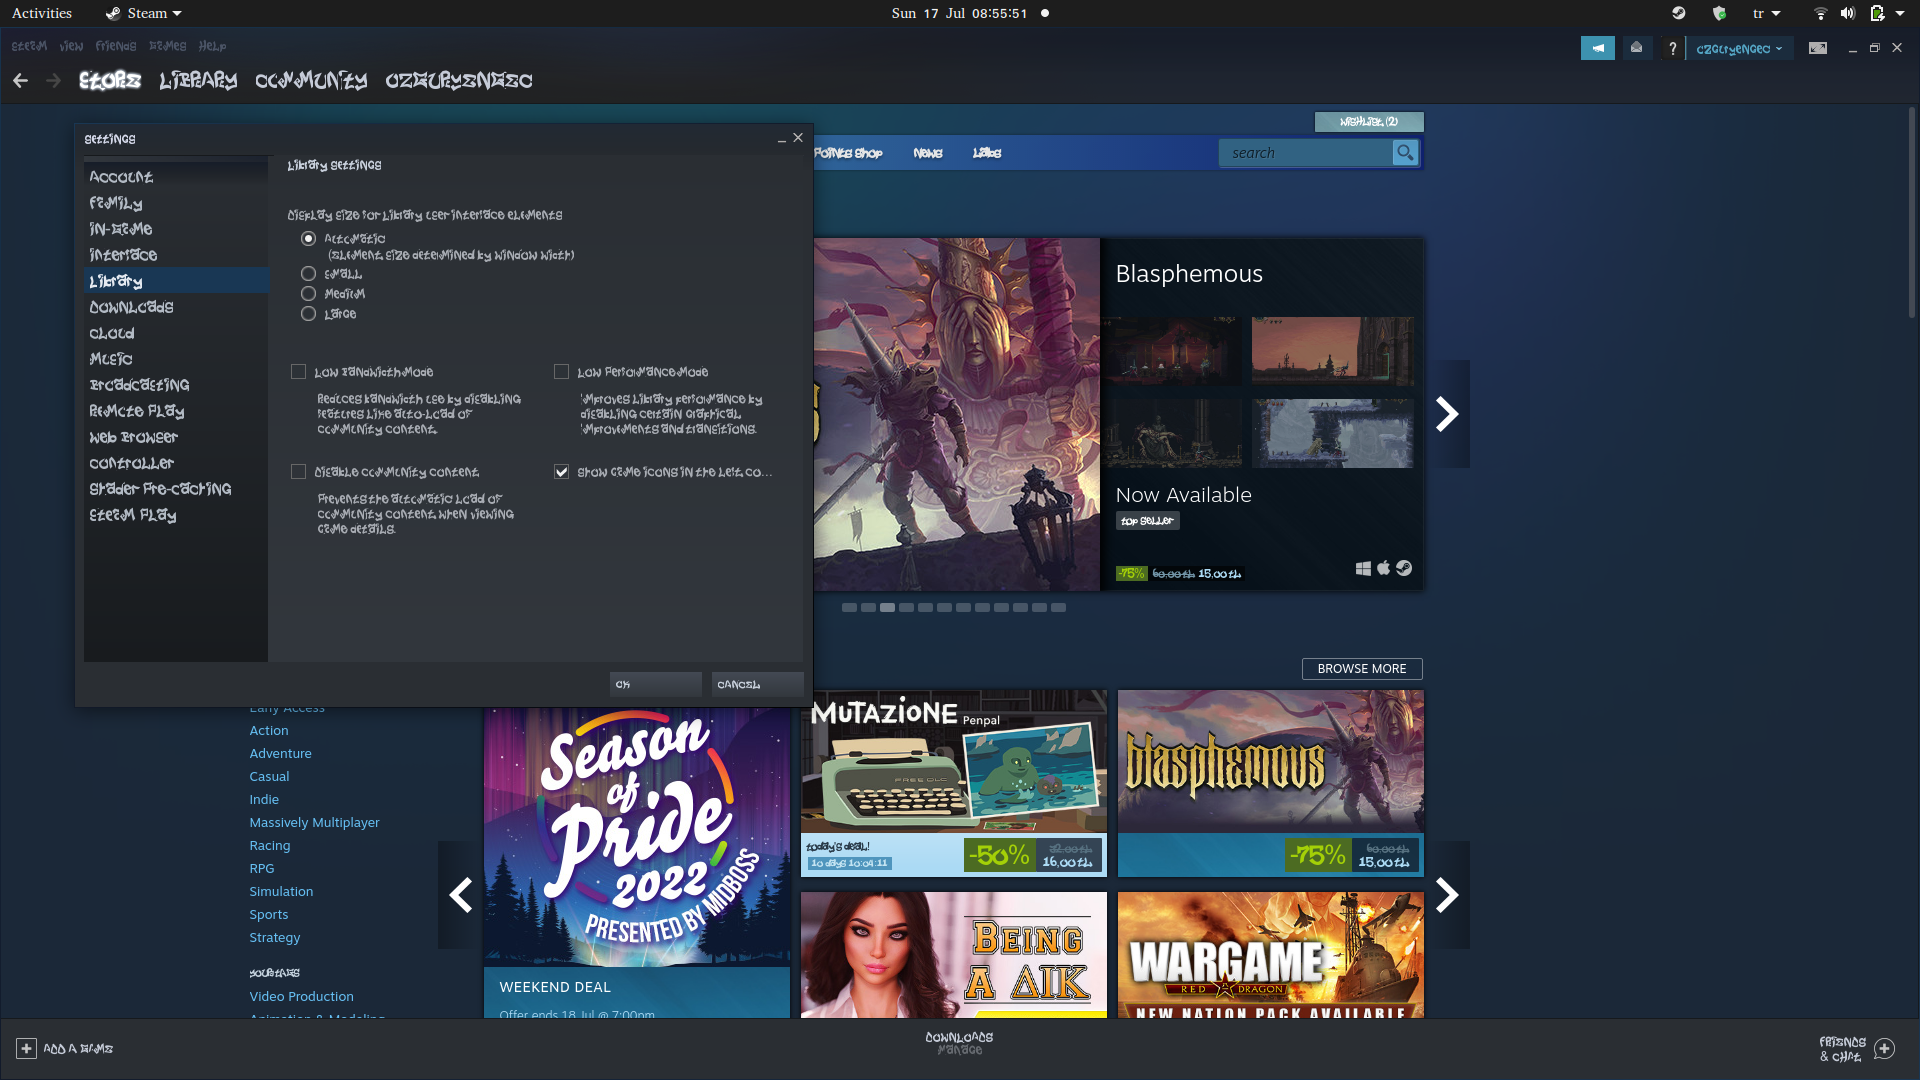Select Medium display size radio button
The height and width of the screenshot is (1080, 1920).
pos(308,294)
